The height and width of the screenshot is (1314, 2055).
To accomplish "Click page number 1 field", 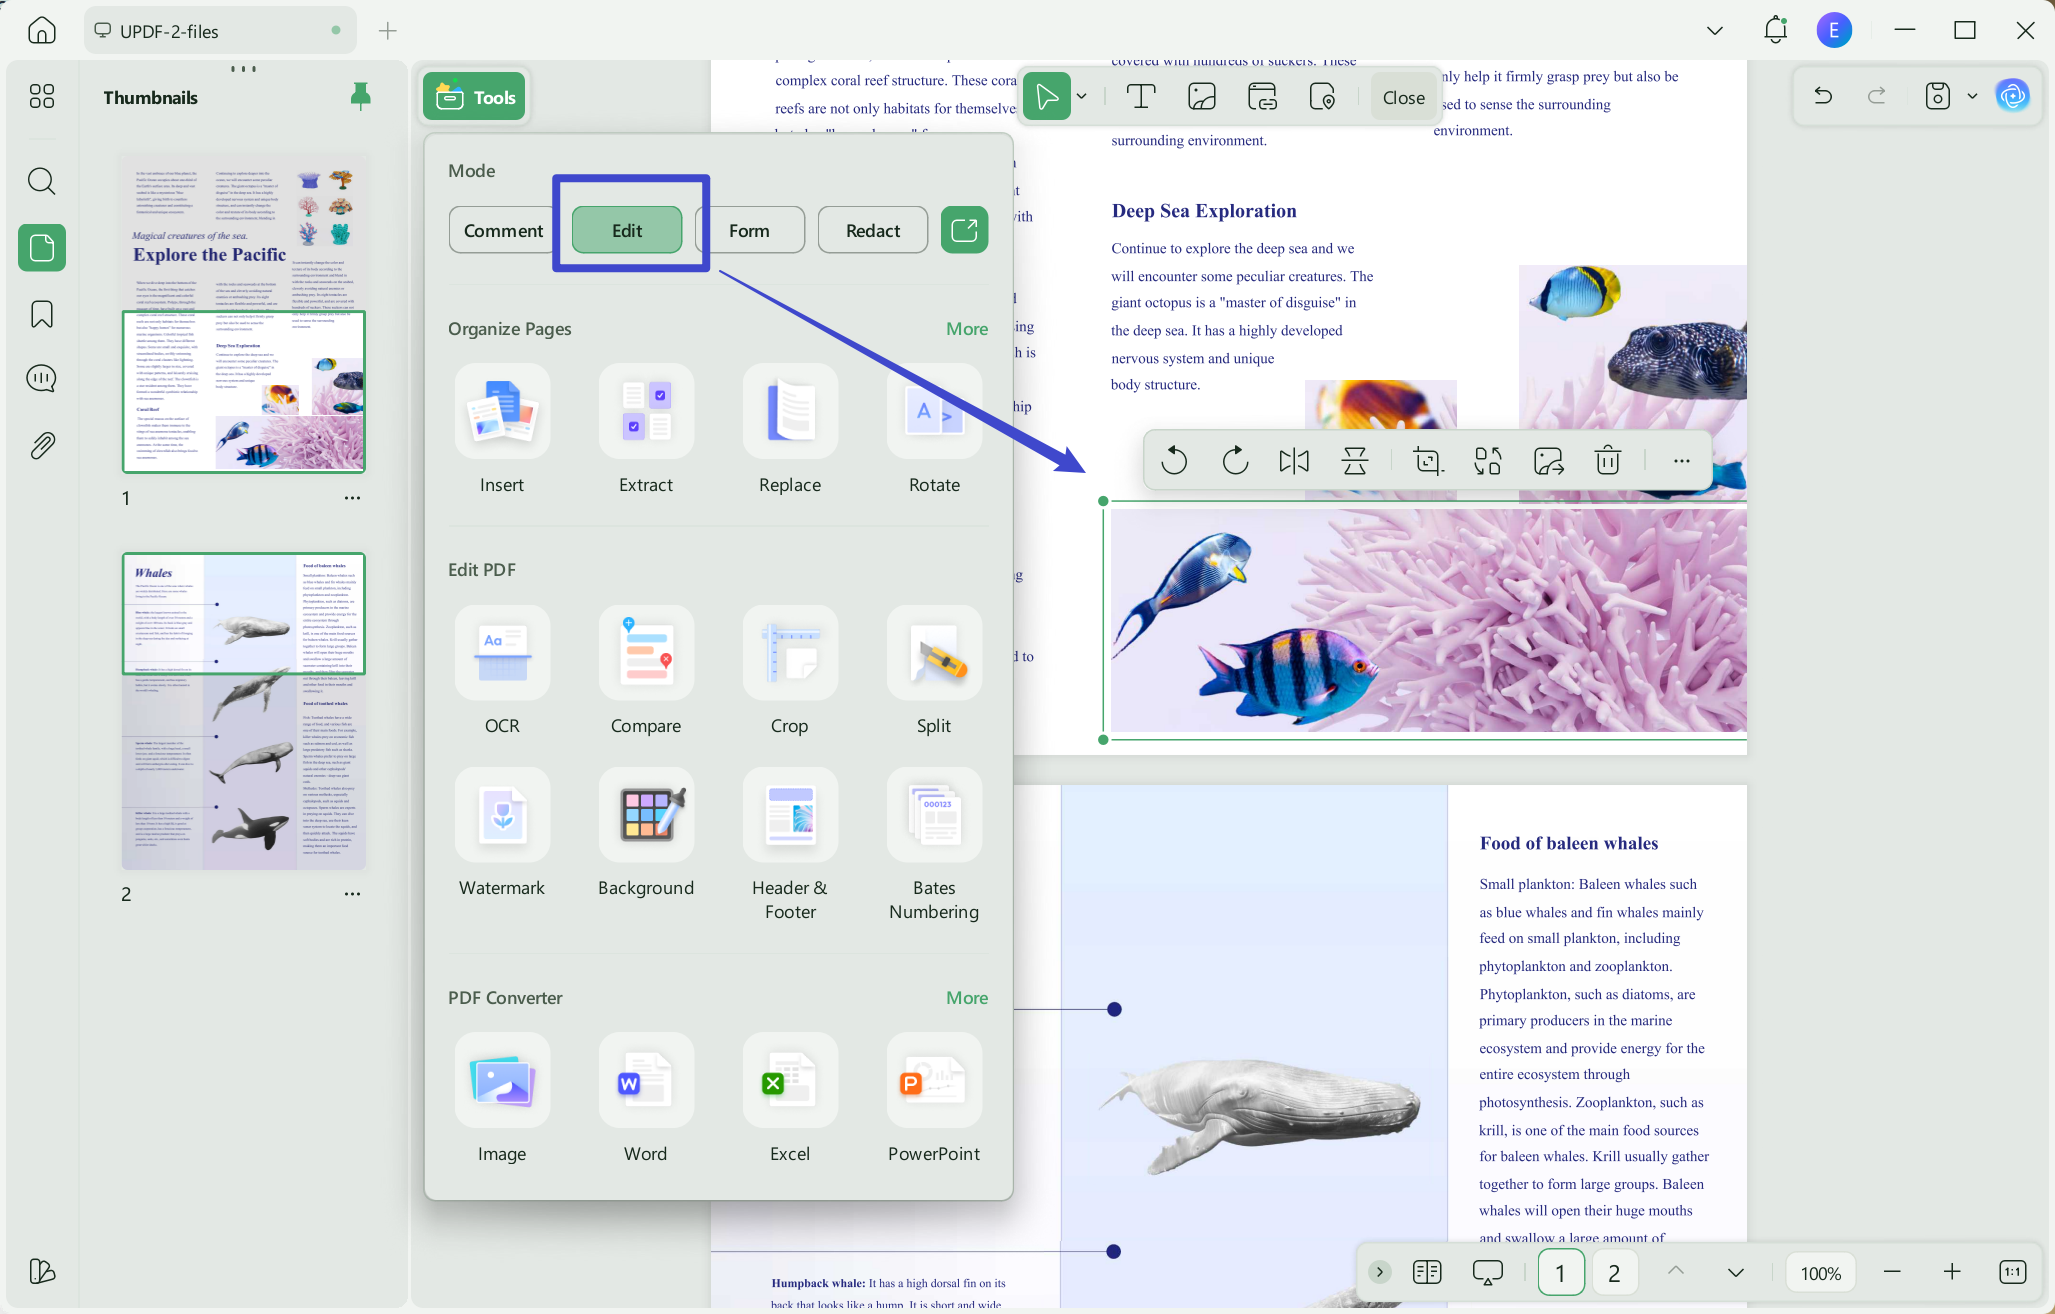I will click(1560, 1272).
